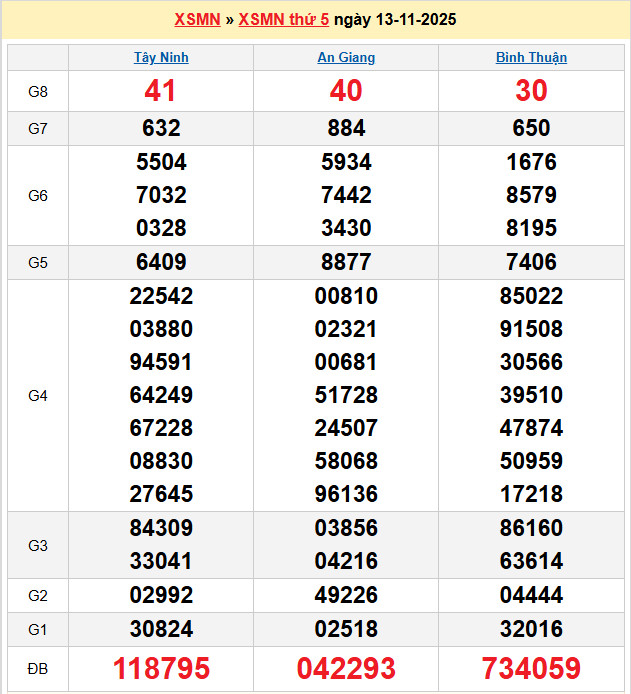631x694 pixels.
Task: Click An Giang G2 number 49226
Action: coord(346,596)
